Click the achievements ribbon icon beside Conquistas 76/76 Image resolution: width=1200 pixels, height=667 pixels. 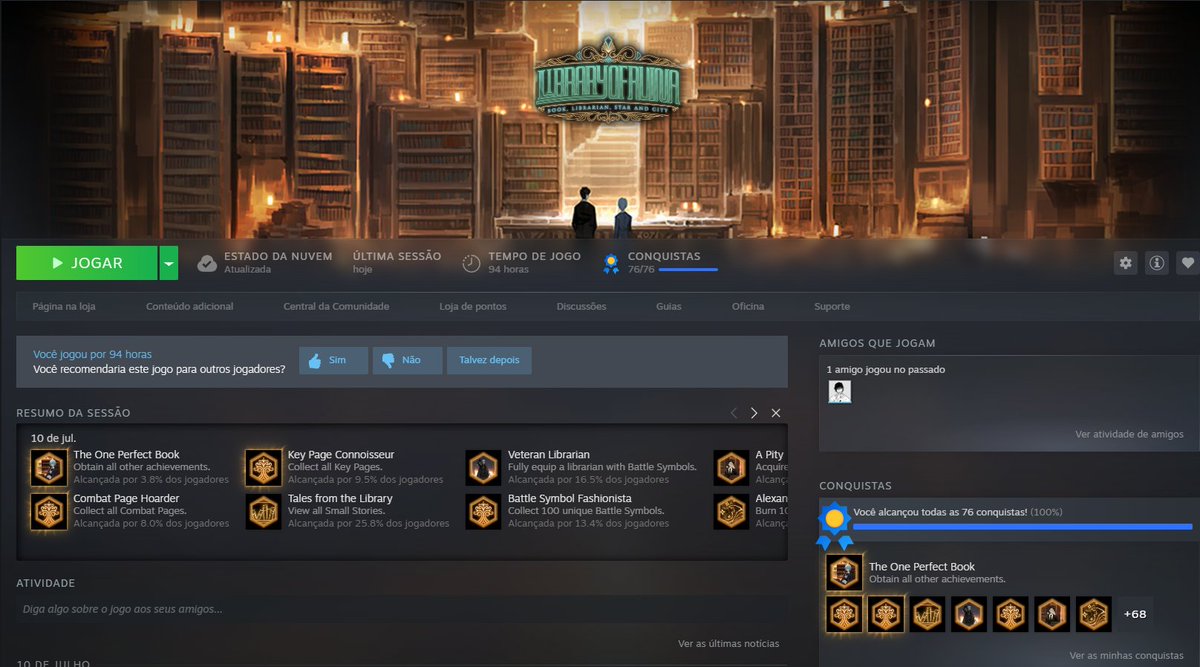click(x=610, y=263)
